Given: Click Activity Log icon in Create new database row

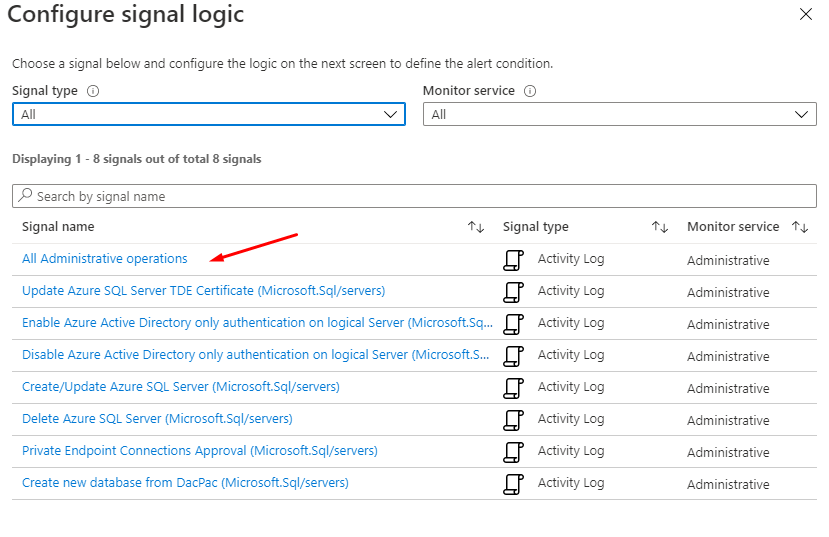Looking at the screenshot, I should [513, 485].
